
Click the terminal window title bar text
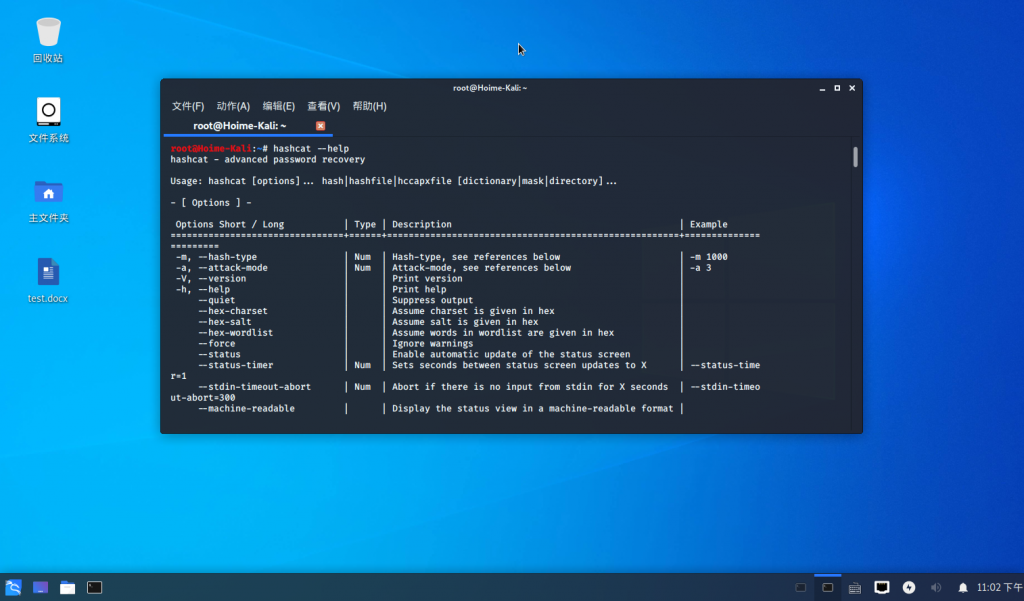point(490,88)
